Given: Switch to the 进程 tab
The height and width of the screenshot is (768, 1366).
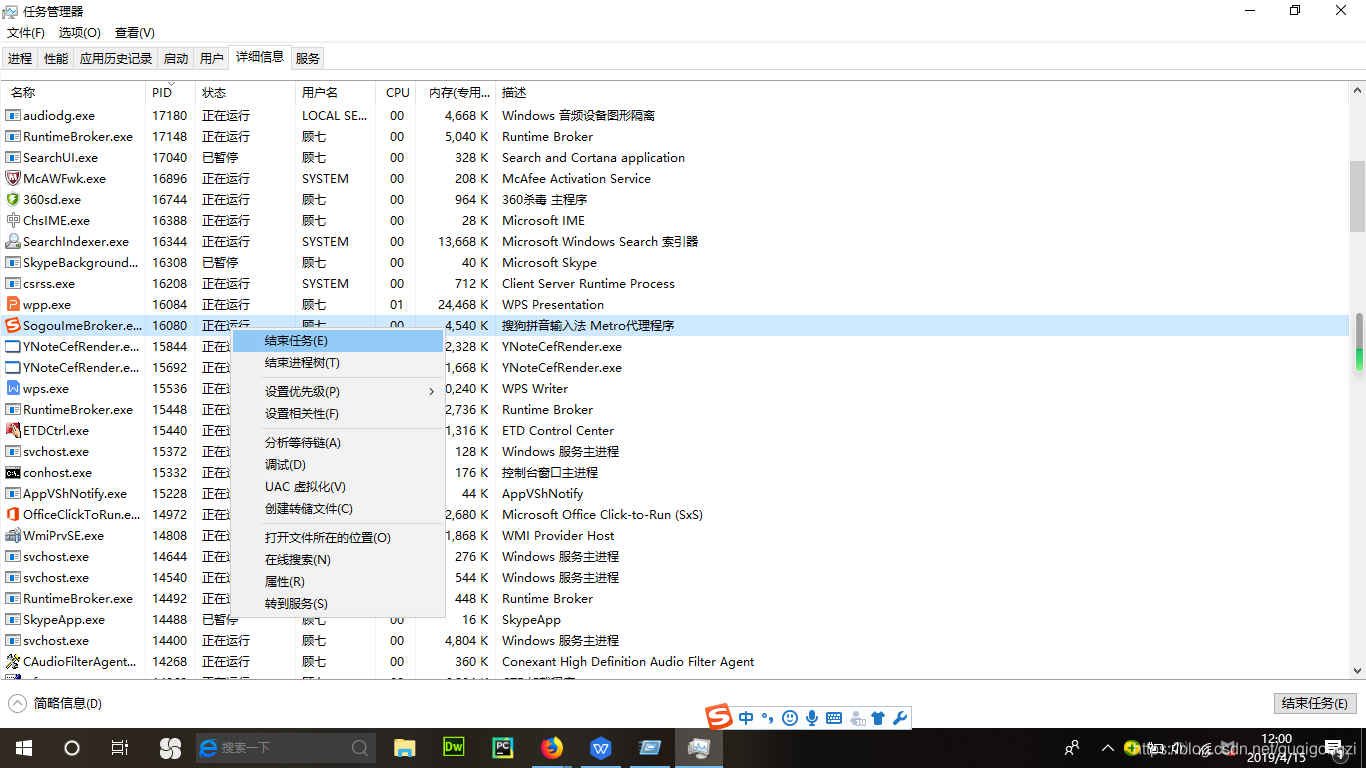Looking at the screenshot, I should pyautogui.click(x=20, y=59).
